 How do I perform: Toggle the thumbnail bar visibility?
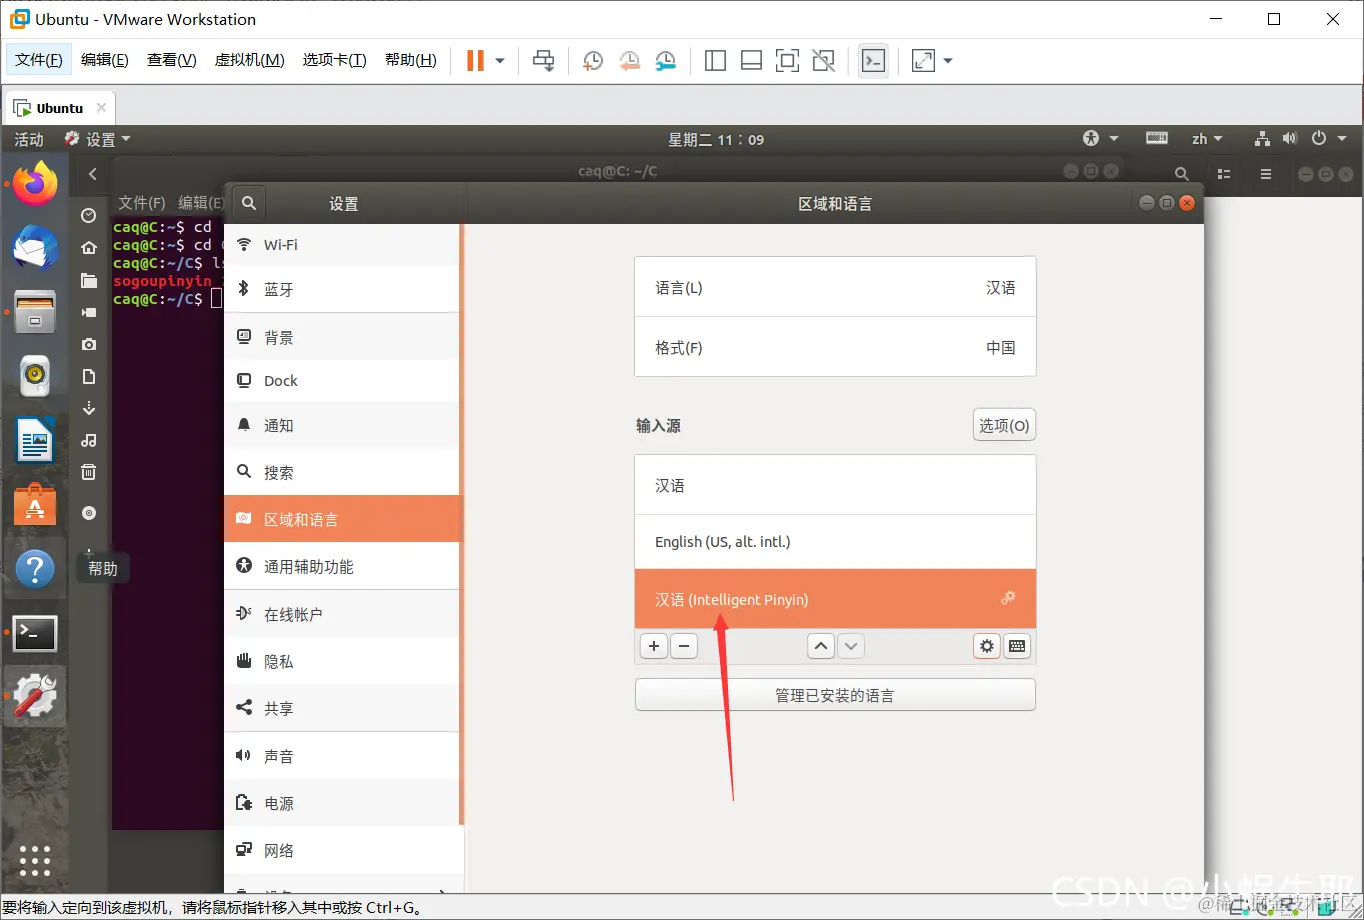point(751,60)
